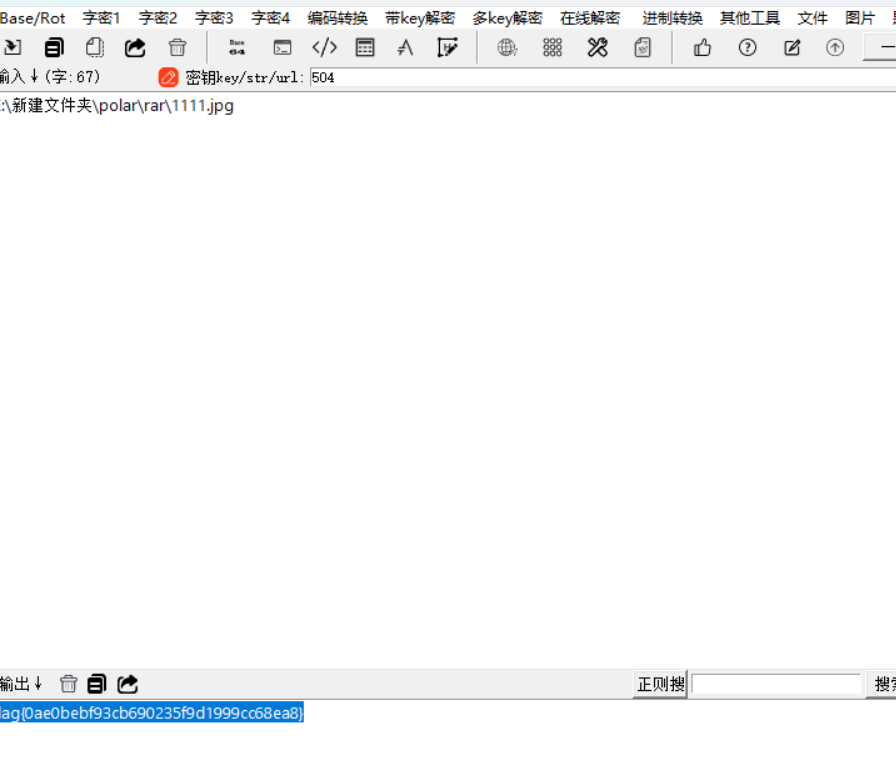Click the red eraser icon beside key field
The width and height of the screenshot is (896, 760).
click(169, 77)
